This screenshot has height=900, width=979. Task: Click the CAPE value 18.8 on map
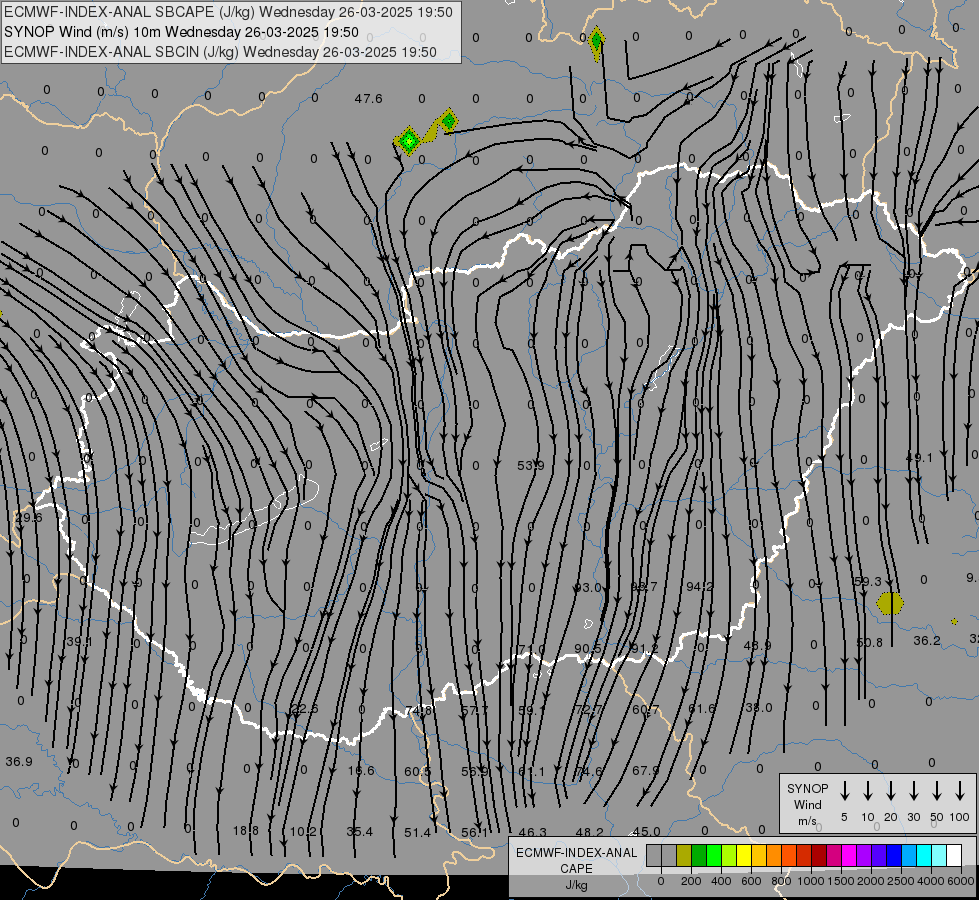(x=246, y=830)
